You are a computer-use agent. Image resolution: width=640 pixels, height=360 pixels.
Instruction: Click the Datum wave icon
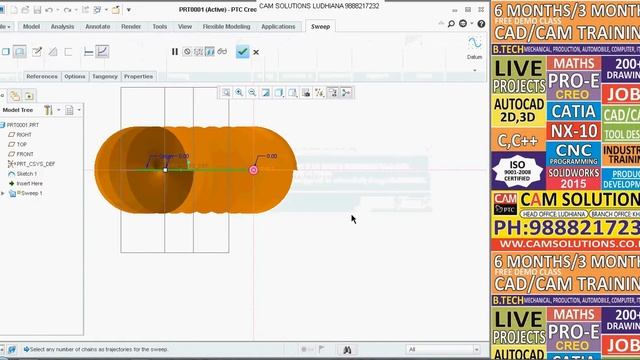click(x=474, y=43)
